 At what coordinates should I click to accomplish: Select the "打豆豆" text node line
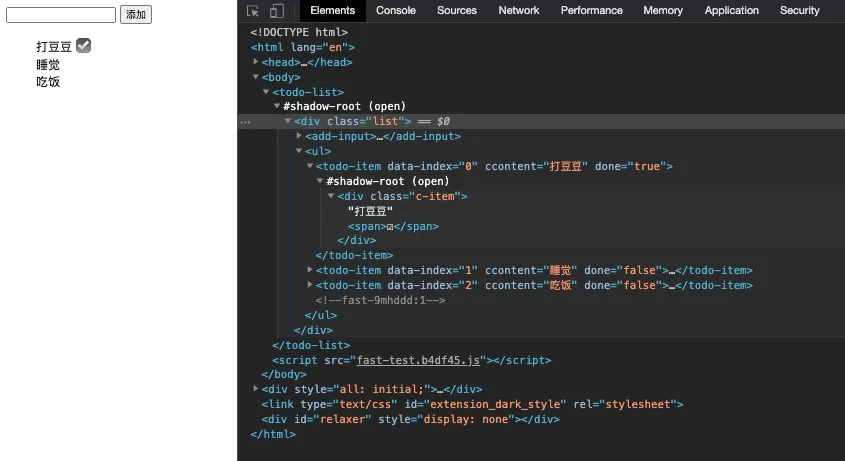370,211
